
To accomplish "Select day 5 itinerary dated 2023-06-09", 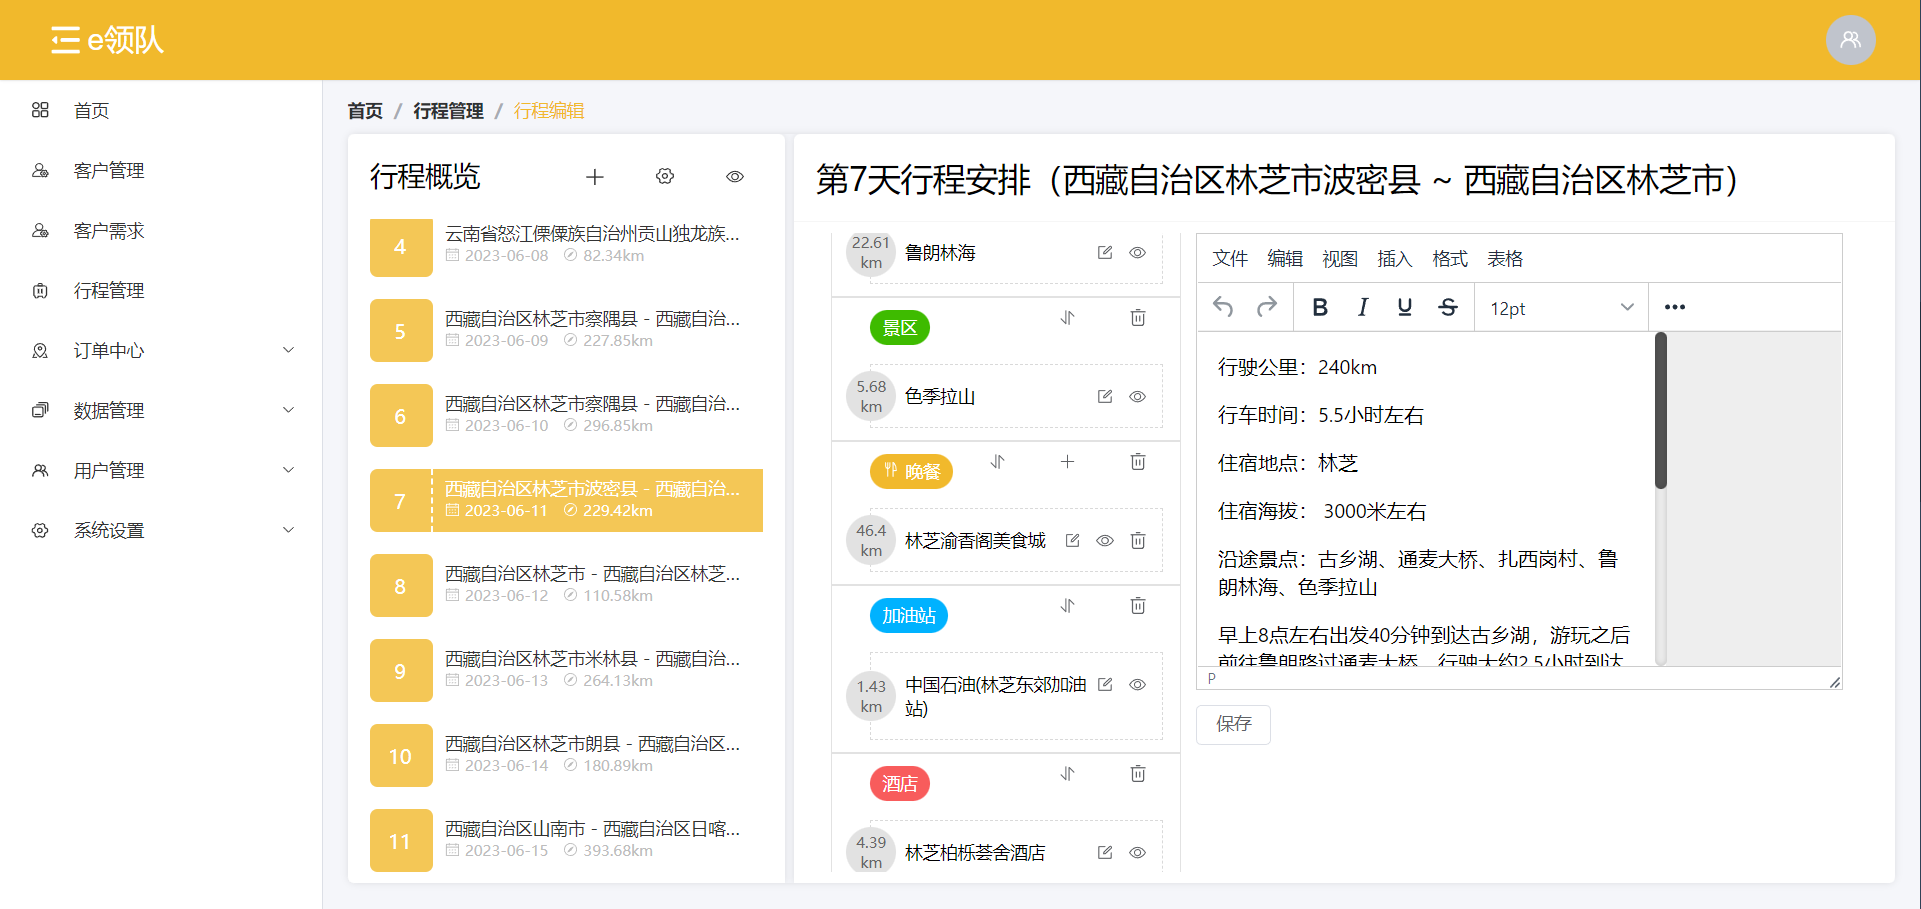I will pos(566,330).
